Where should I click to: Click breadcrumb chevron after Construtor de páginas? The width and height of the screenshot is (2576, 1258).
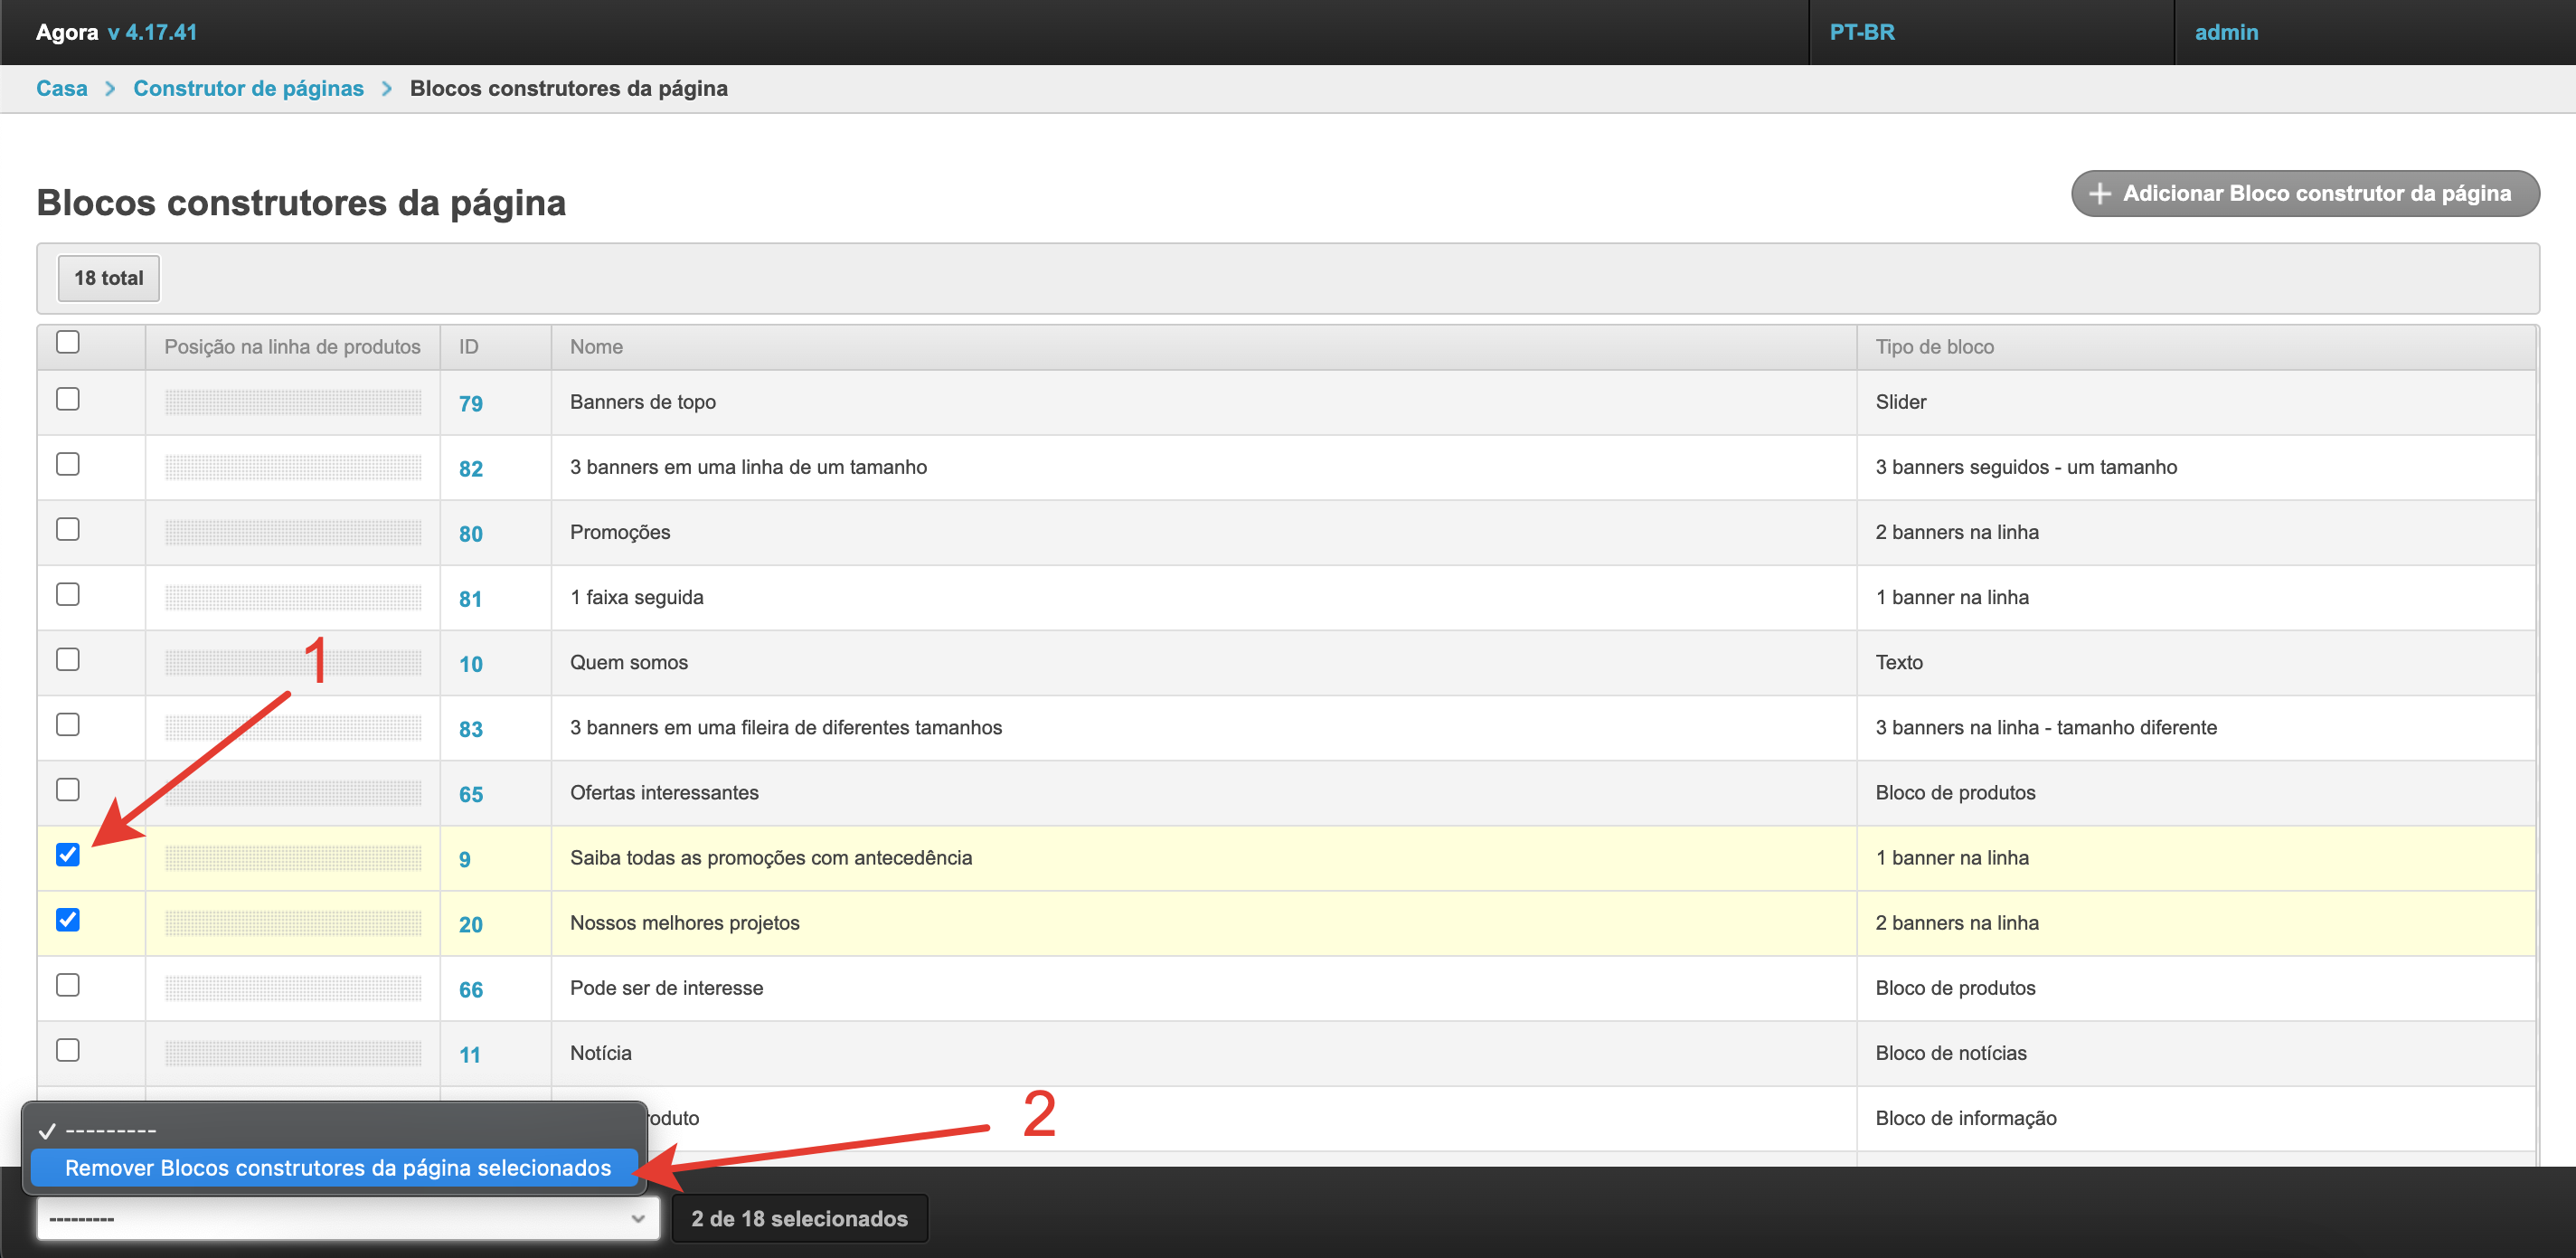(x=387, y=89)
